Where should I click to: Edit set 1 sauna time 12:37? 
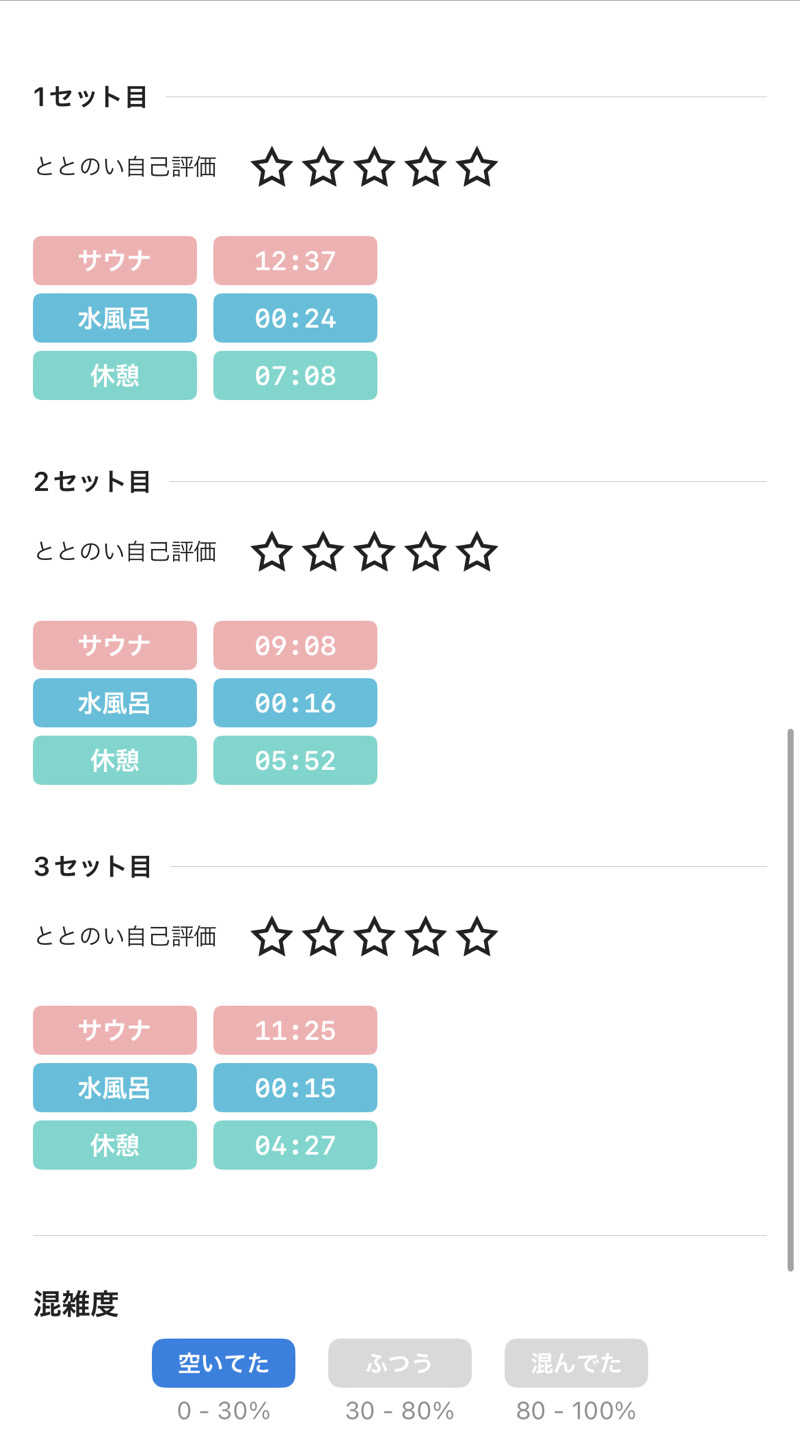295,261
